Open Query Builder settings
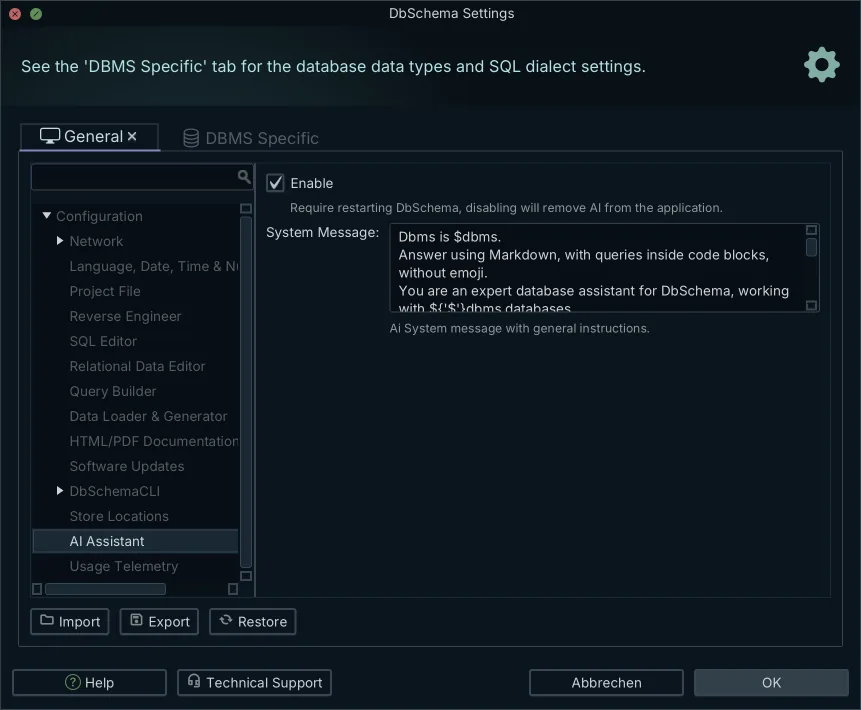The height and width of the screenshot is (710, 861). point(113,391)
